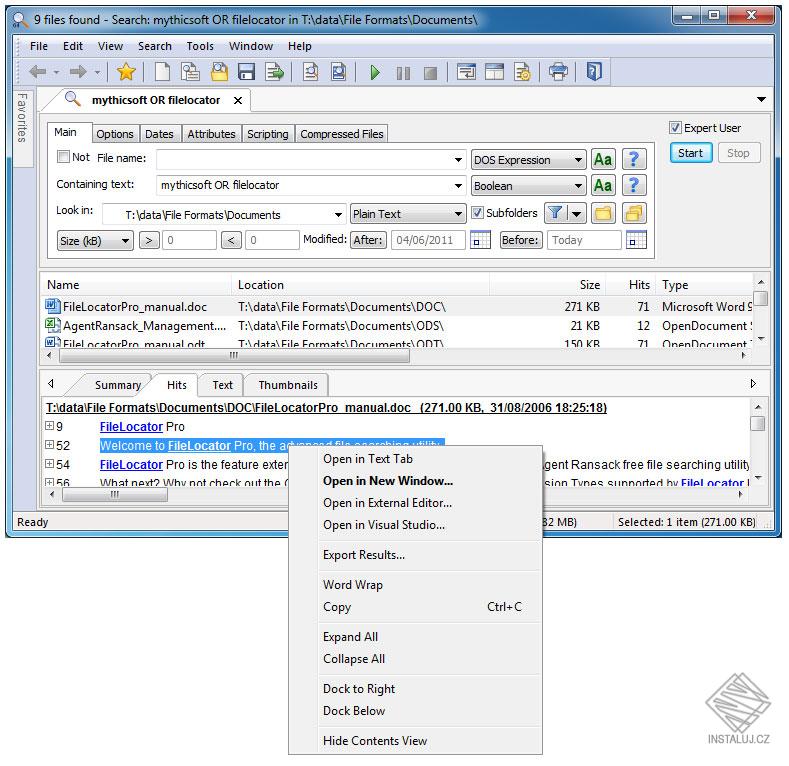The image size is (789, 766).
Task: Click the toolbar open-folder search icon
Action: [219, 72]
